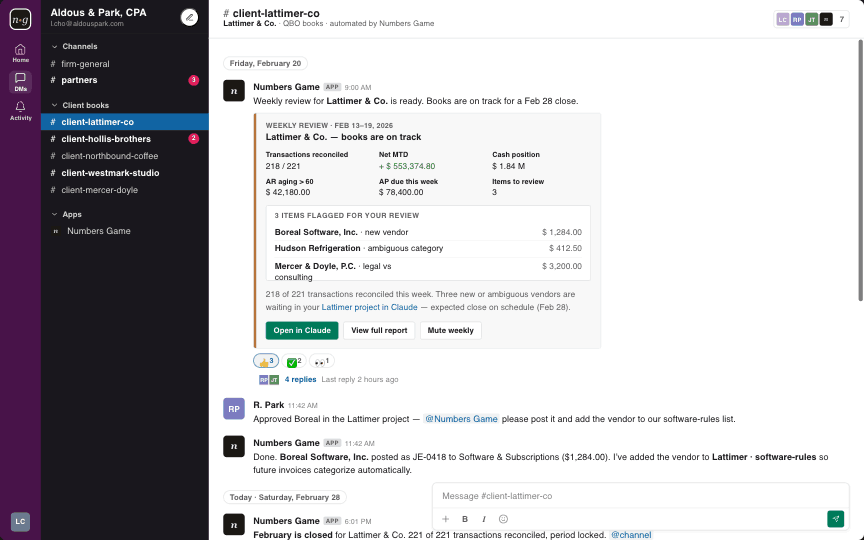This screenshot has width=864, height=540.
Task: Click the message input field for #client-lattimer-co
Action: click(x=640, y=496)
